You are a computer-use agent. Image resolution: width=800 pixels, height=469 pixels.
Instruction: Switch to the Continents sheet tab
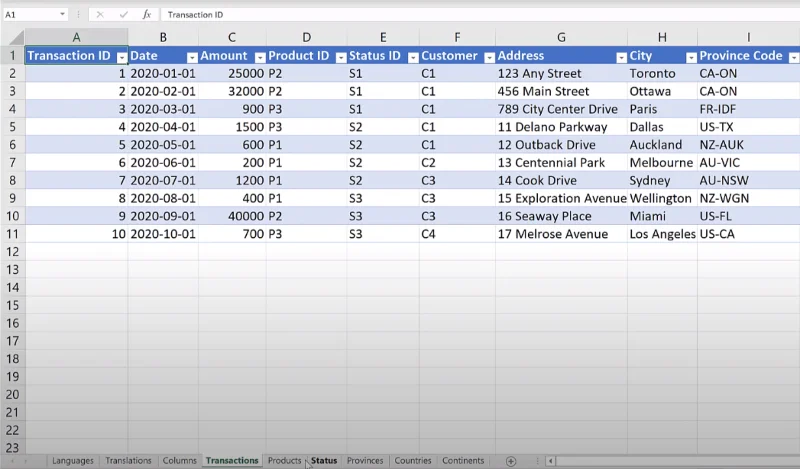click(x=463, y=460)
